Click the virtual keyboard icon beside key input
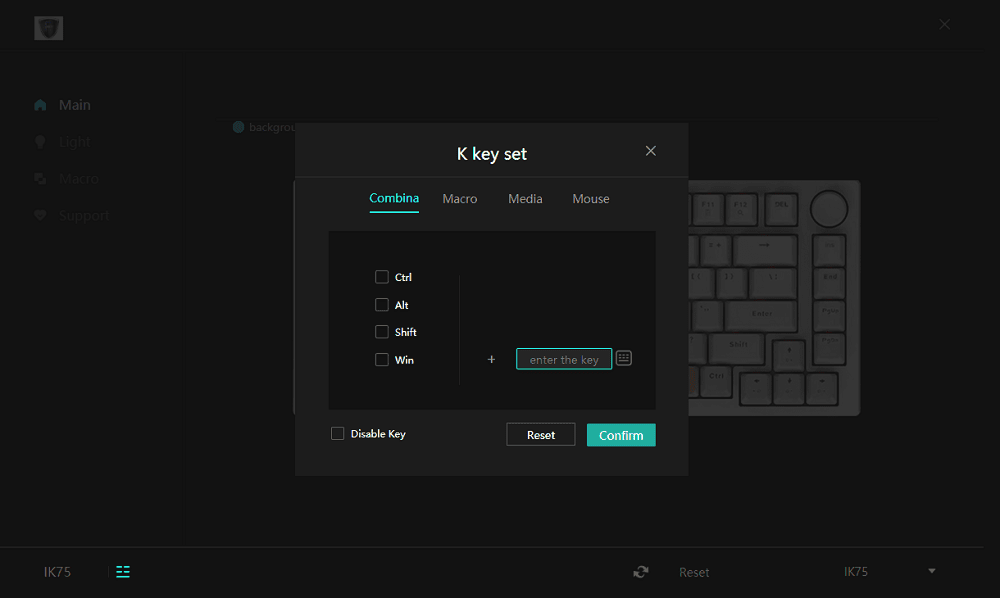Screen dimensions: 1000x598 tap(624, 358)
